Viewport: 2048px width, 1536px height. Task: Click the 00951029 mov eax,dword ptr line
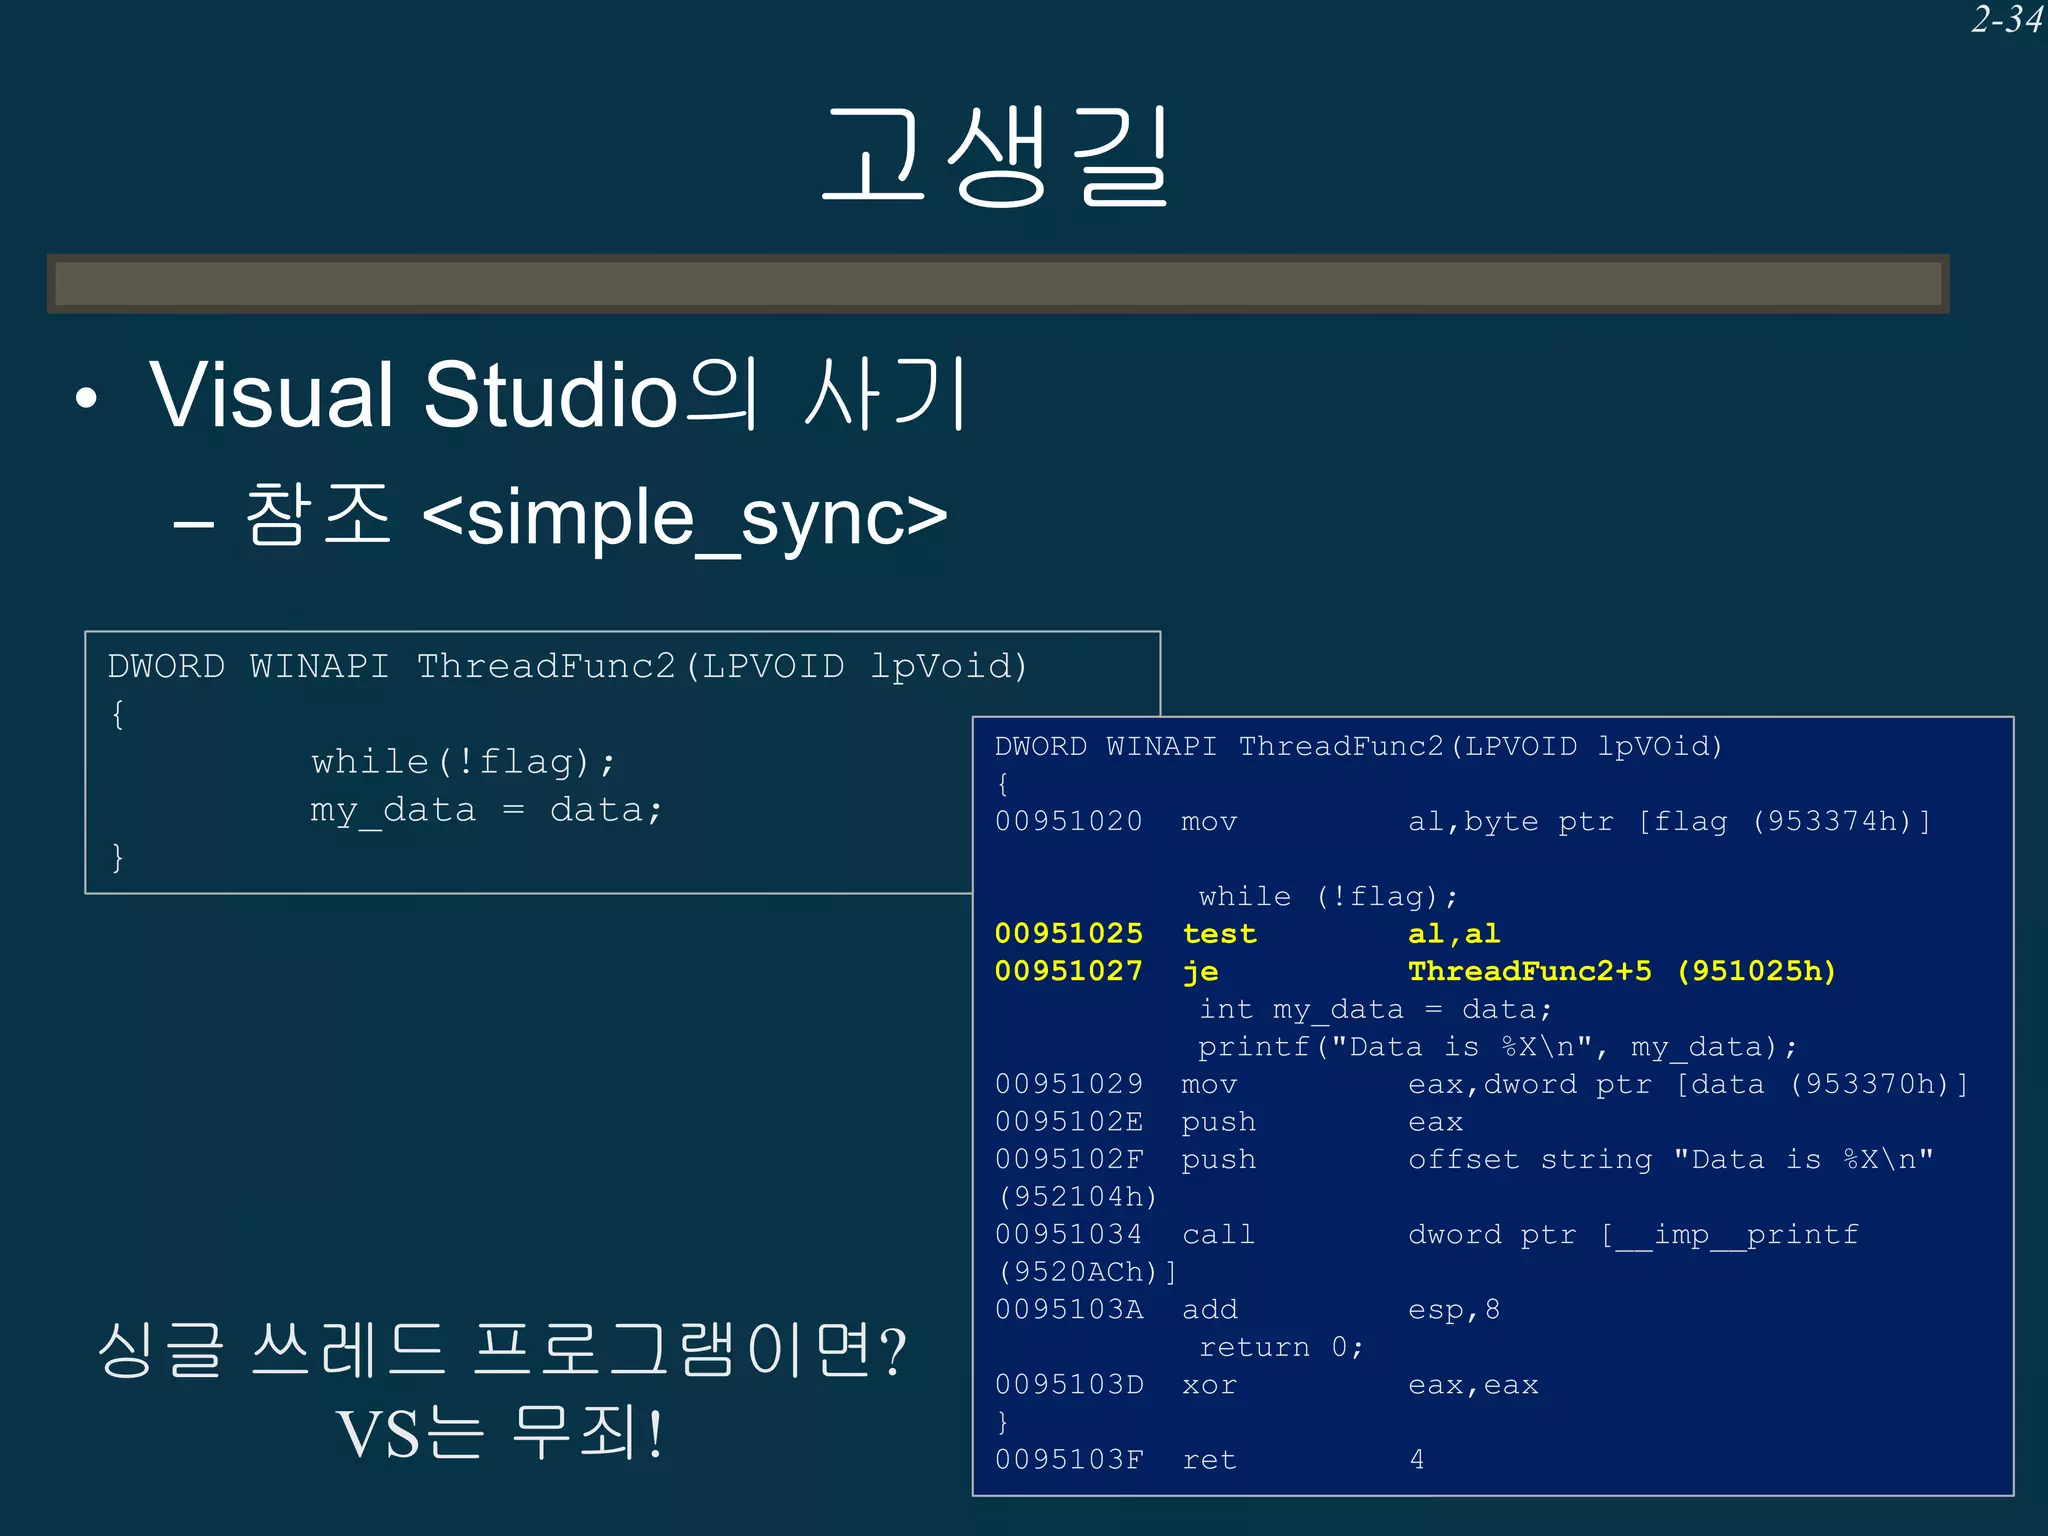click(x=1481, y=1084)
